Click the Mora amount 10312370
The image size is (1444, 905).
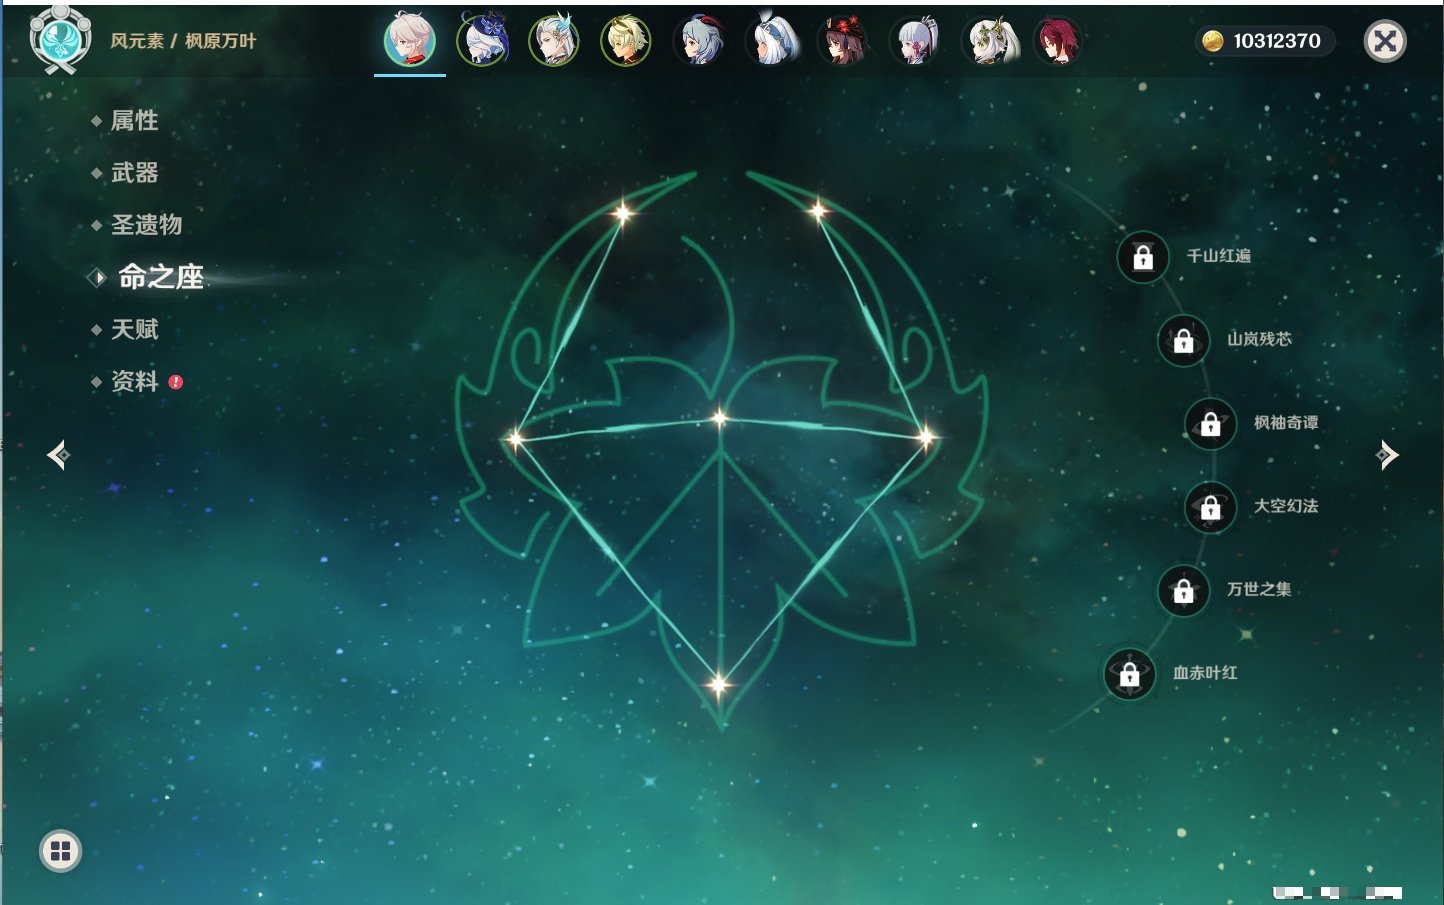[1277, 41]
